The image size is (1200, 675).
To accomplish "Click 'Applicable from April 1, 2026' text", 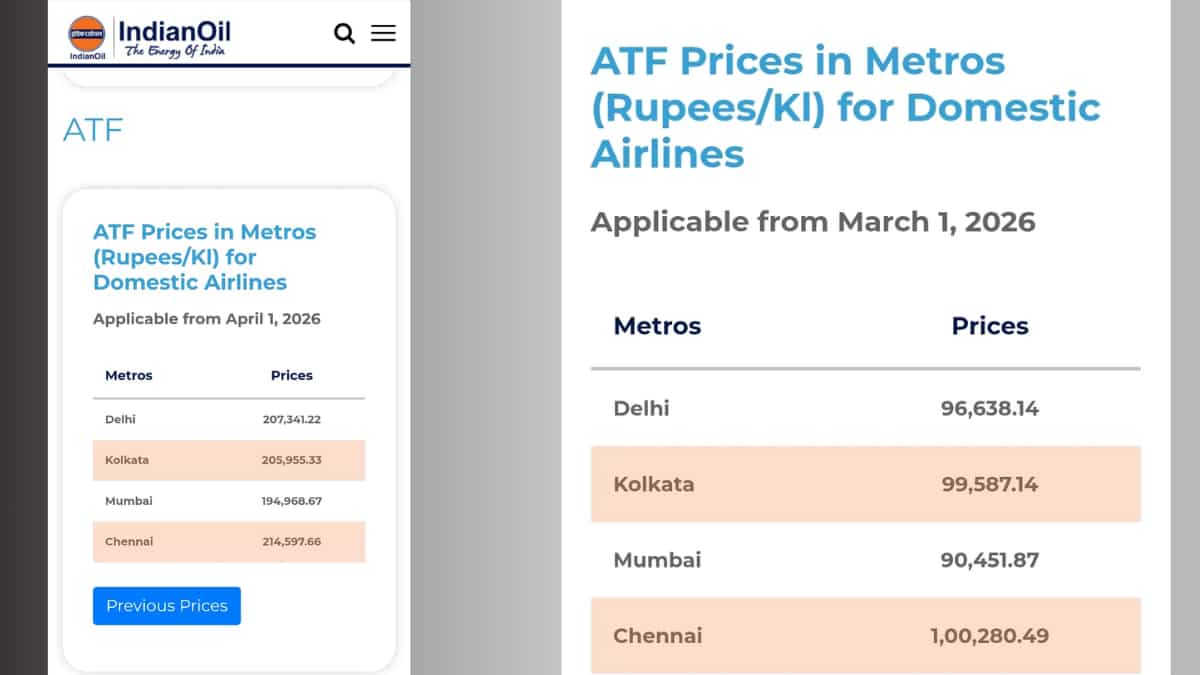I will [x=207, y=319].
